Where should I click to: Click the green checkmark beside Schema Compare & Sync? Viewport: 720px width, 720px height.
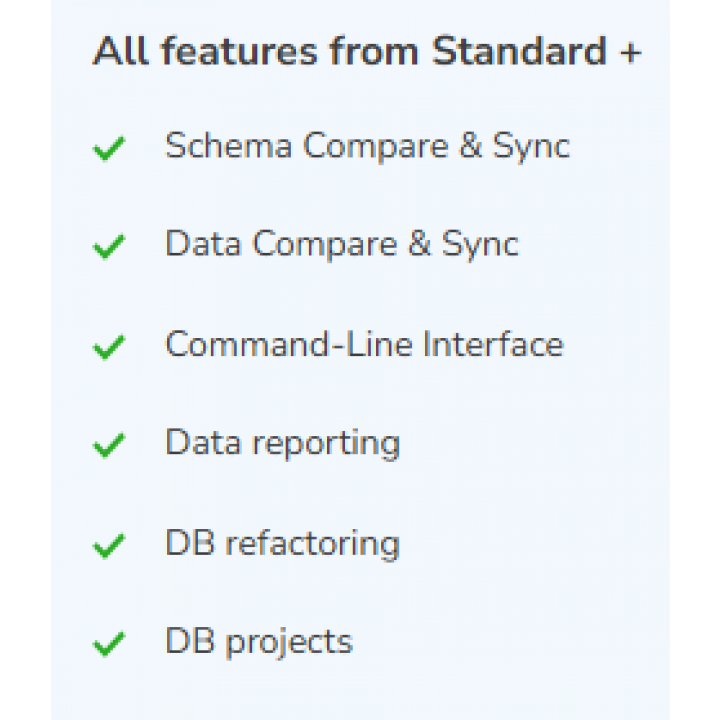coord(109,149)
